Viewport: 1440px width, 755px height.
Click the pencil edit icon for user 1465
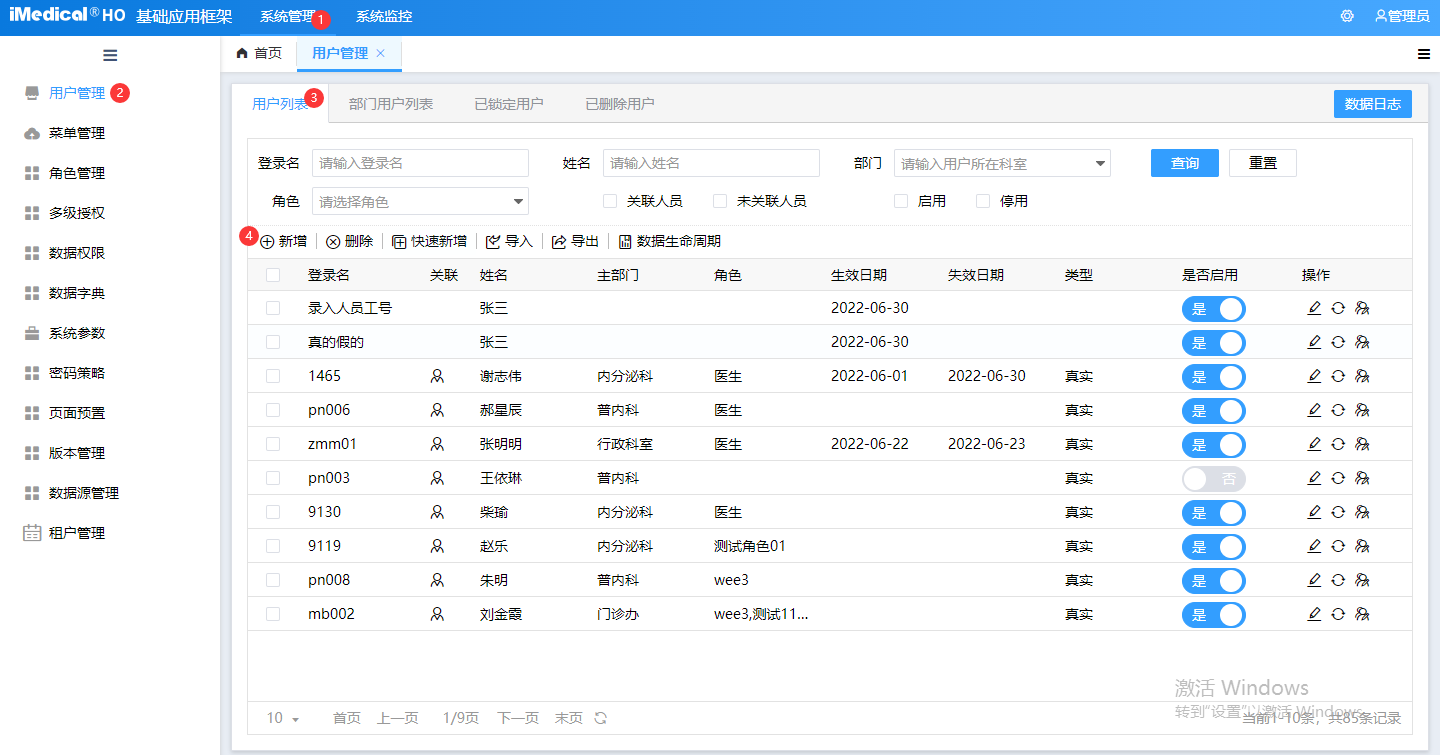(x=1314, y=376)
